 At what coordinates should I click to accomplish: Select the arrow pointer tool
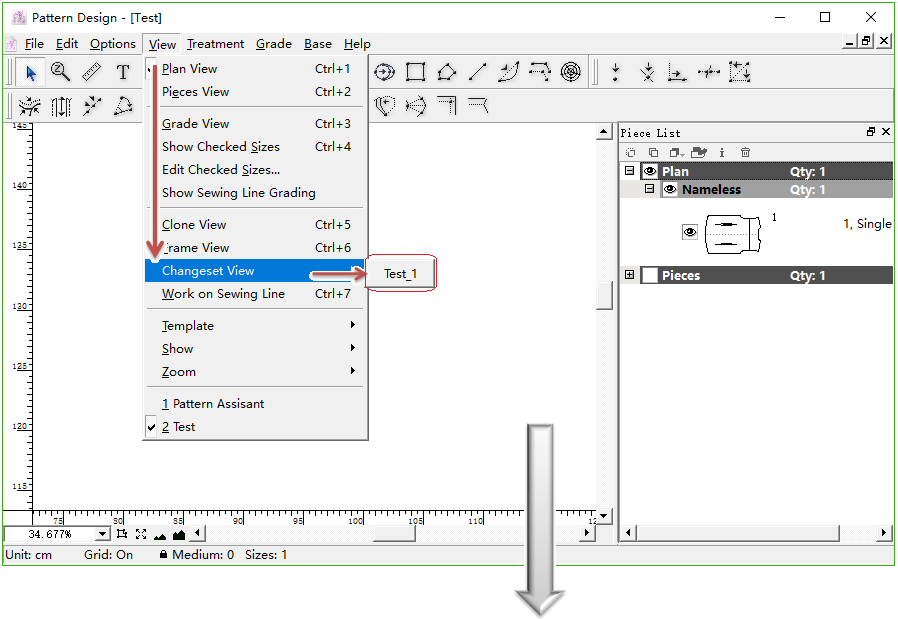(31, 72)
